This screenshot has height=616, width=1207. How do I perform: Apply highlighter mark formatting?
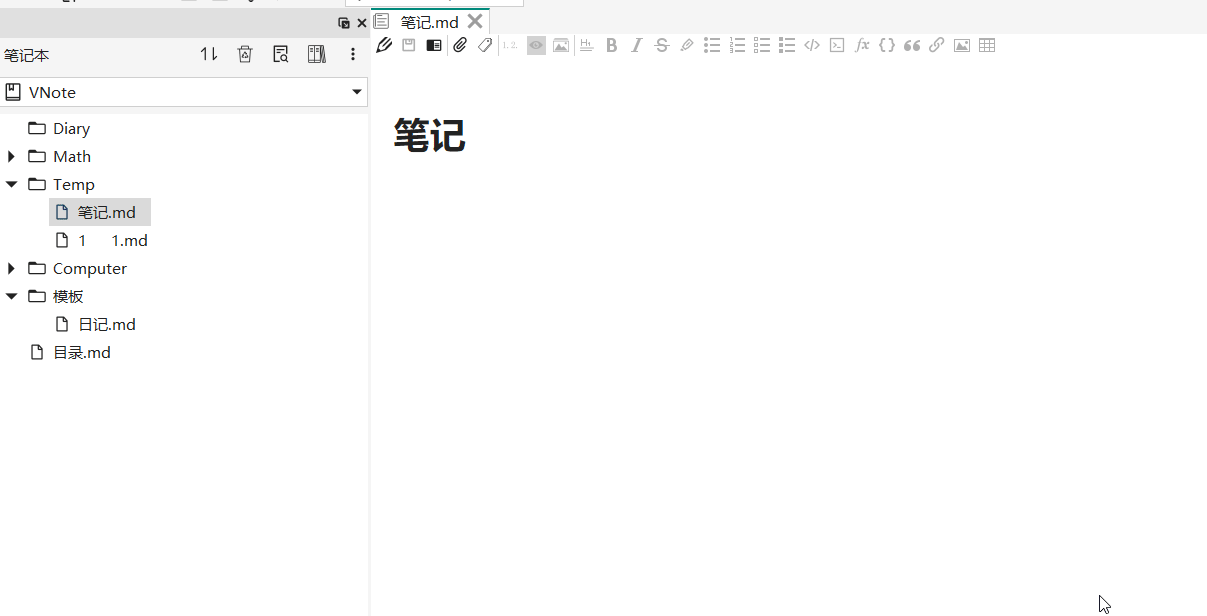(x=686, y=45)
